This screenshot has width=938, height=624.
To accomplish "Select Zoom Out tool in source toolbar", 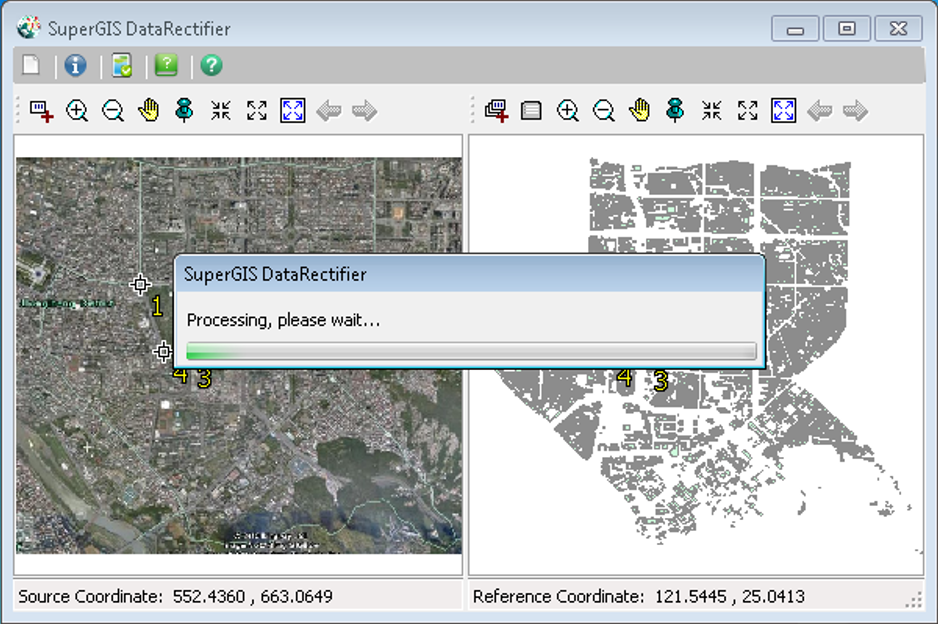I will click(x=113, y=111).
